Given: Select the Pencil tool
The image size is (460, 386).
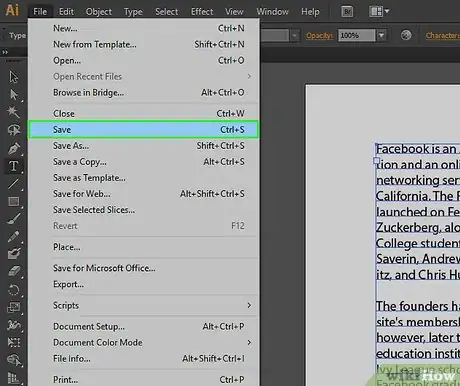Looking at the screenshot, I should pos(14,236).
